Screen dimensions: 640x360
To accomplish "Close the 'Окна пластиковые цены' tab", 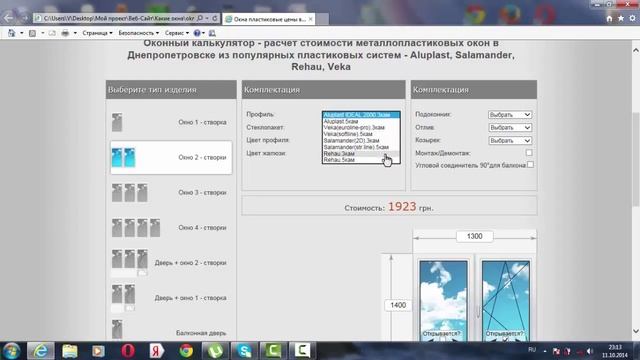I will [311, 19].
